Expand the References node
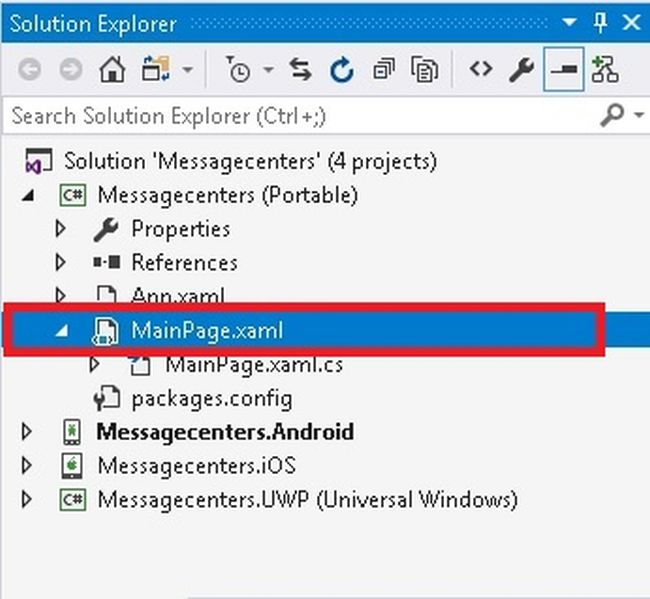Screen dimensions: 650x599 coord(61,263)
